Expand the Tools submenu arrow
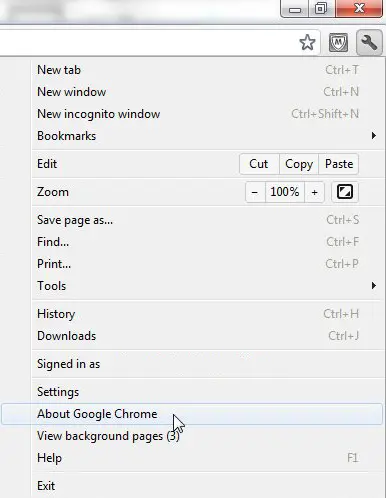The width and height of the screenshot is (386, 498). coord(374,286)
